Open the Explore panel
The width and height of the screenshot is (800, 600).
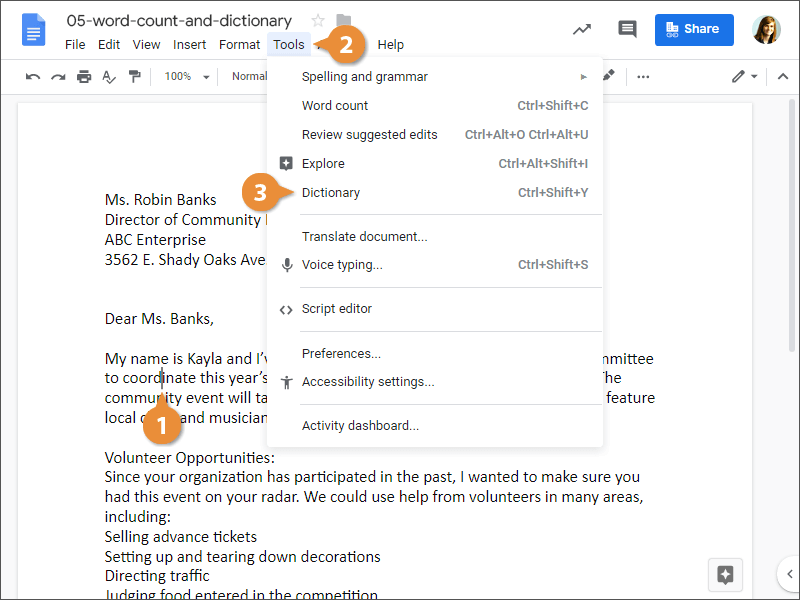(x=323, y=163)
